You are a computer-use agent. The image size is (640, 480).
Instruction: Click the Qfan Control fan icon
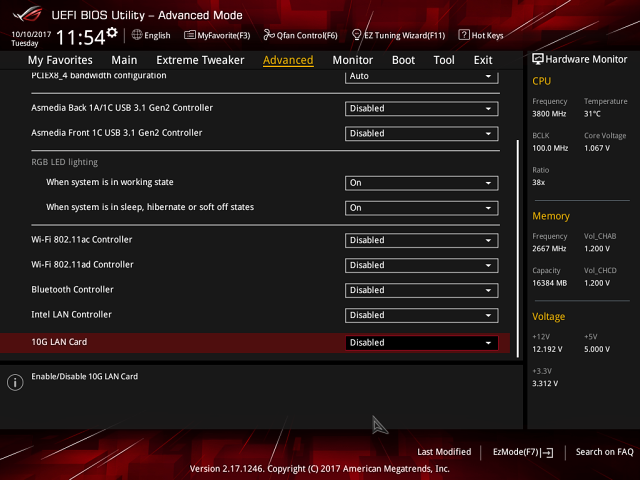pos(269,35)
